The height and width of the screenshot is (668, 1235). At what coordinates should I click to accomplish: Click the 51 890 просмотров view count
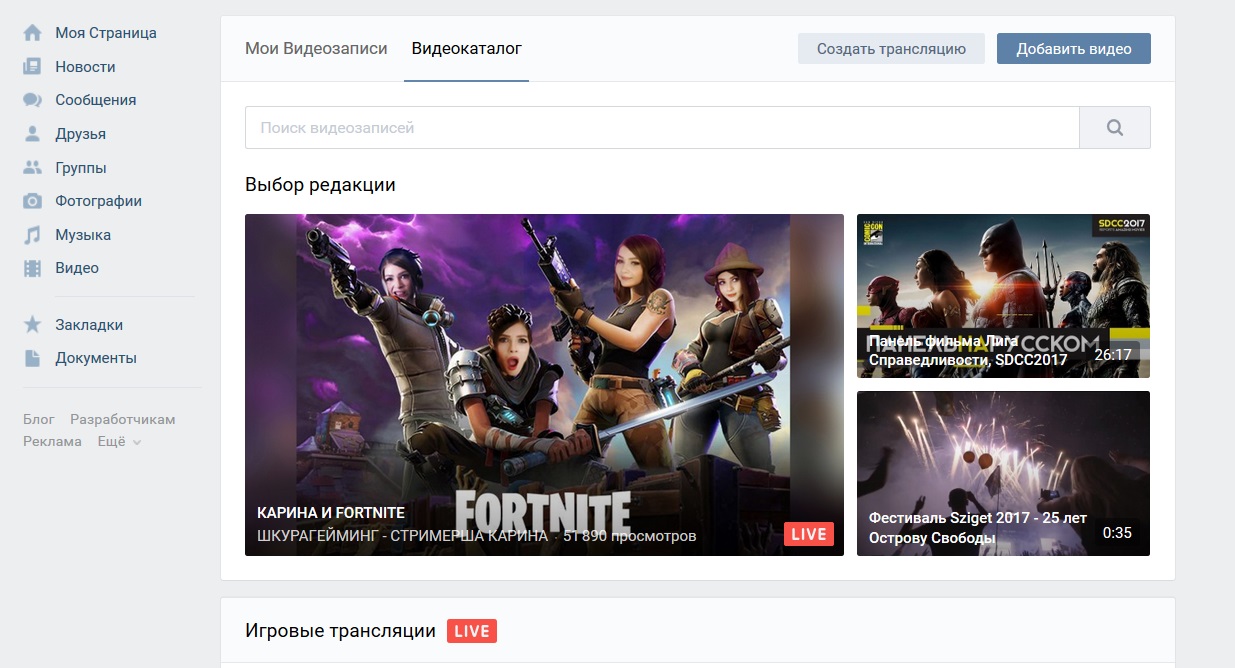coord(629,536)
